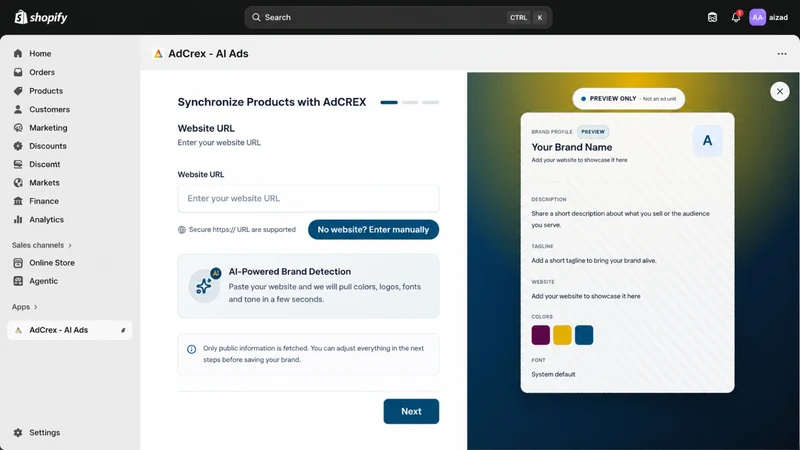The width and height of the screenshot is (800, 450).
Task: Click the info icon in the notice box
Action: [191, 349]
